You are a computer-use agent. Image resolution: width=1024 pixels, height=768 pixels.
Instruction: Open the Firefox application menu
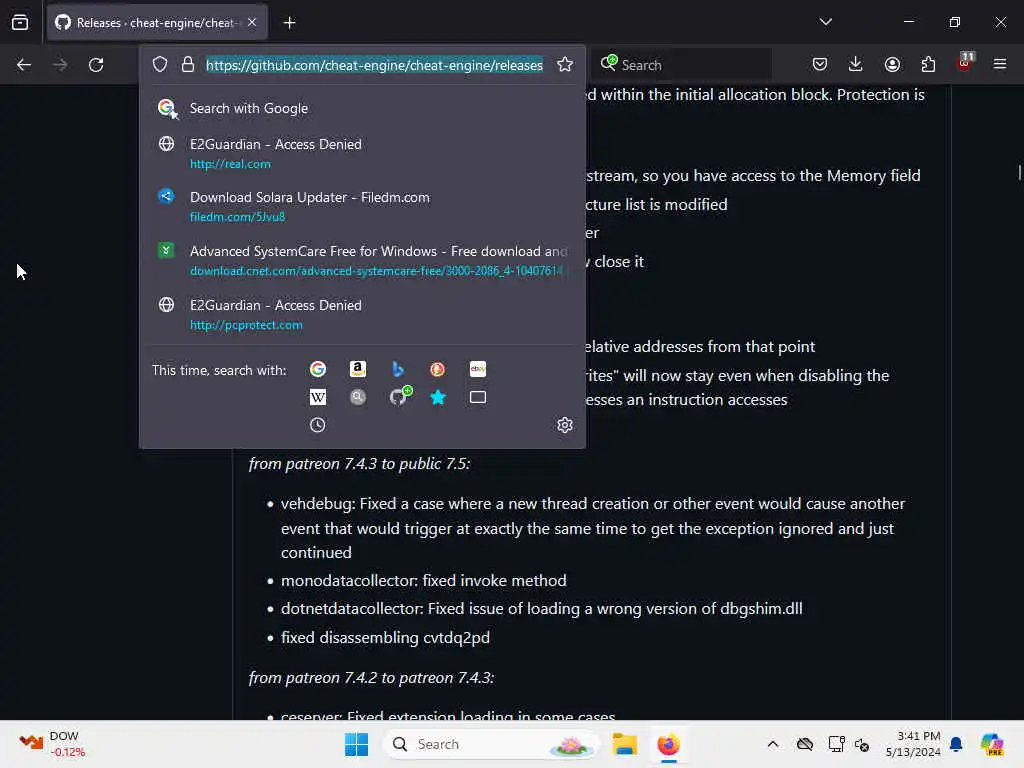(1000, 65)
